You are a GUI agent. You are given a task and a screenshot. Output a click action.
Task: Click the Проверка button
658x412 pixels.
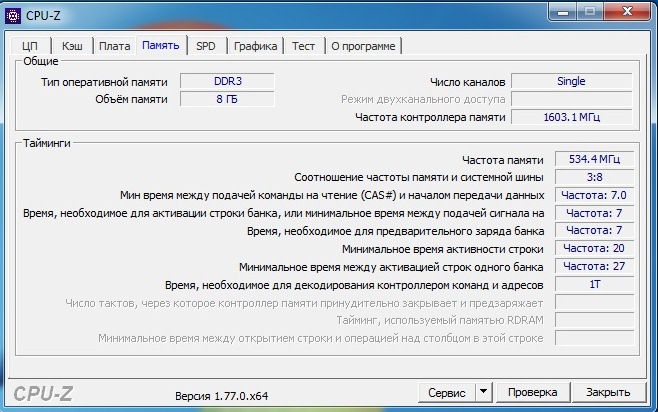pos(533,392)
